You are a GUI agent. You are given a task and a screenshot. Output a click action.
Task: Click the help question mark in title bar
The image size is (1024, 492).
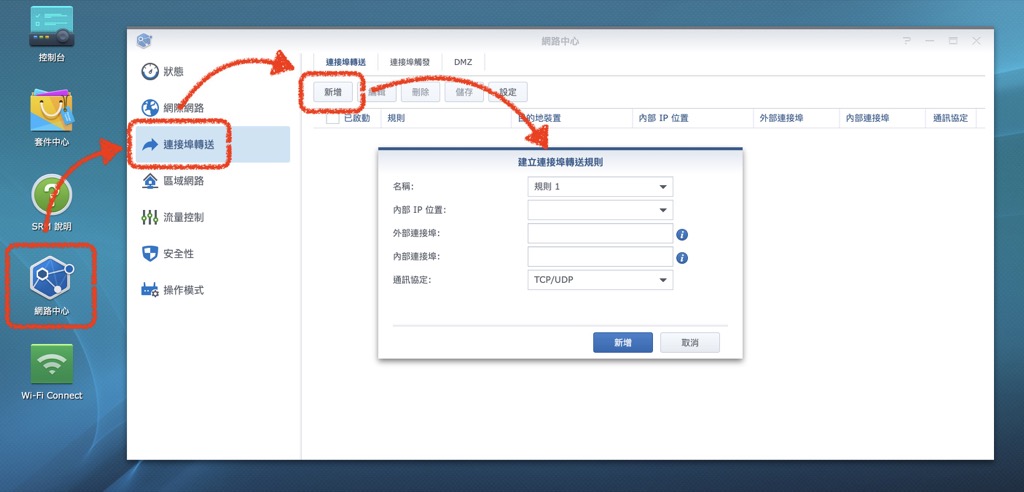pyautogui.click(x=907, y=41)
